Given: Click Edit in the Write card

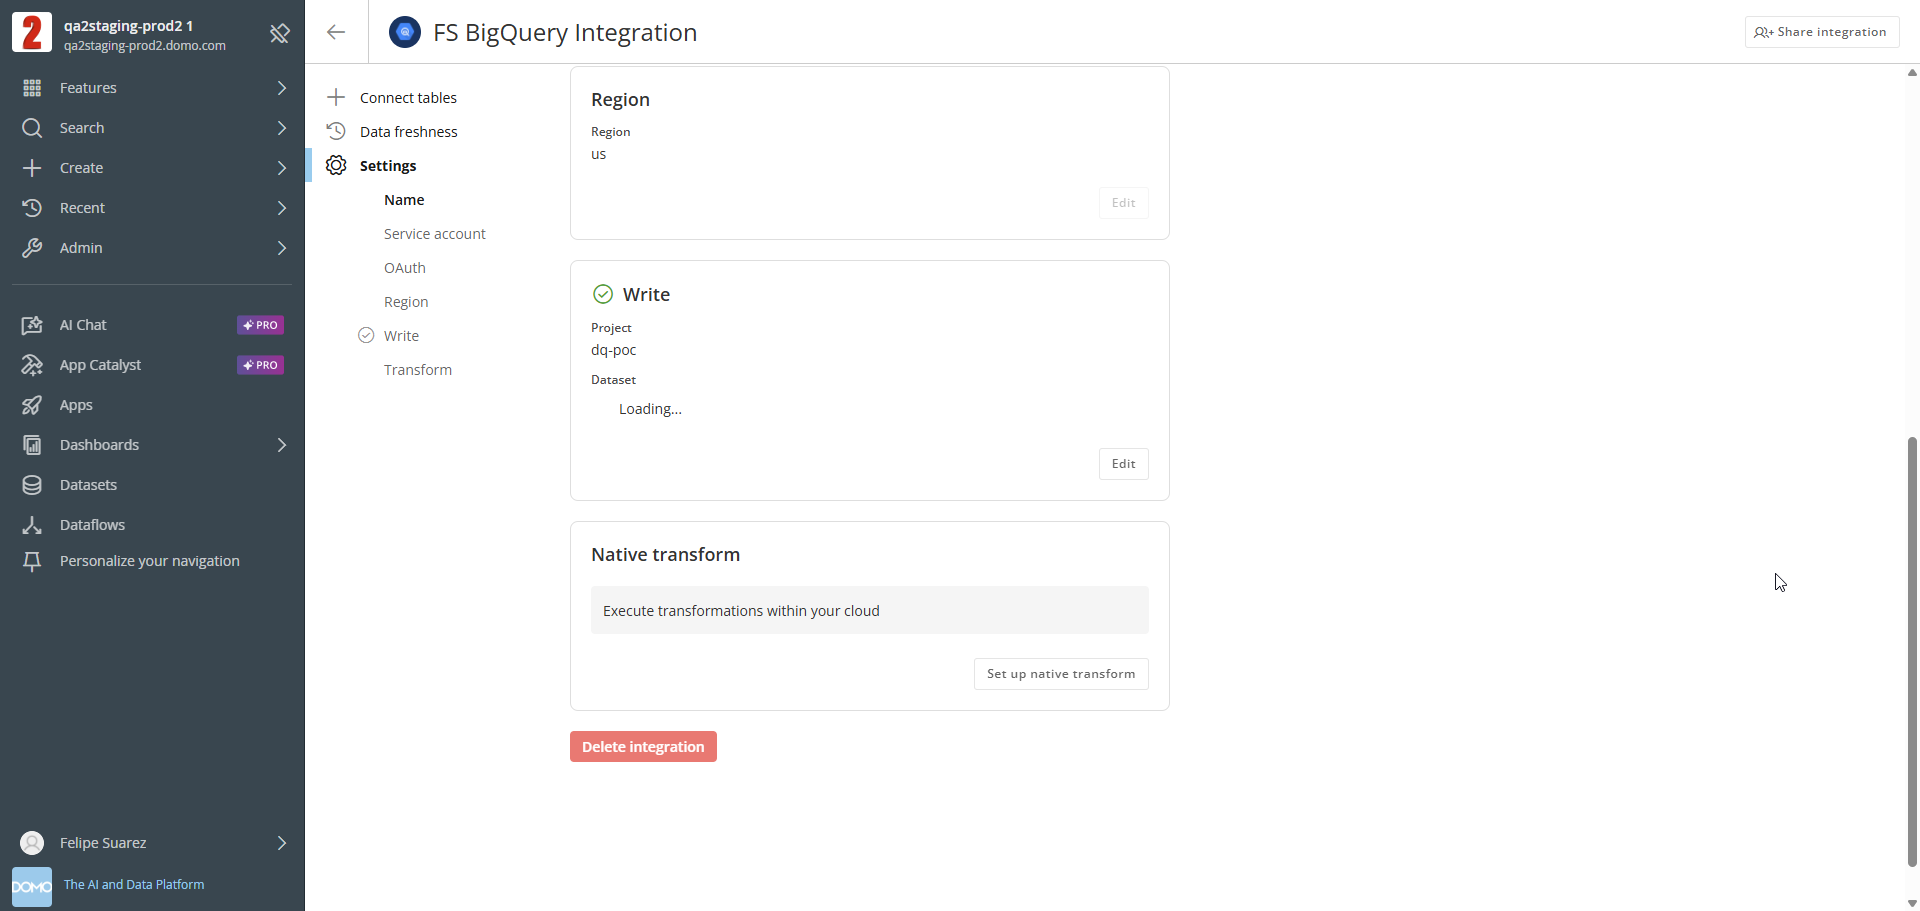Looking at the screenshot, I should click(x=1124, y=464).
